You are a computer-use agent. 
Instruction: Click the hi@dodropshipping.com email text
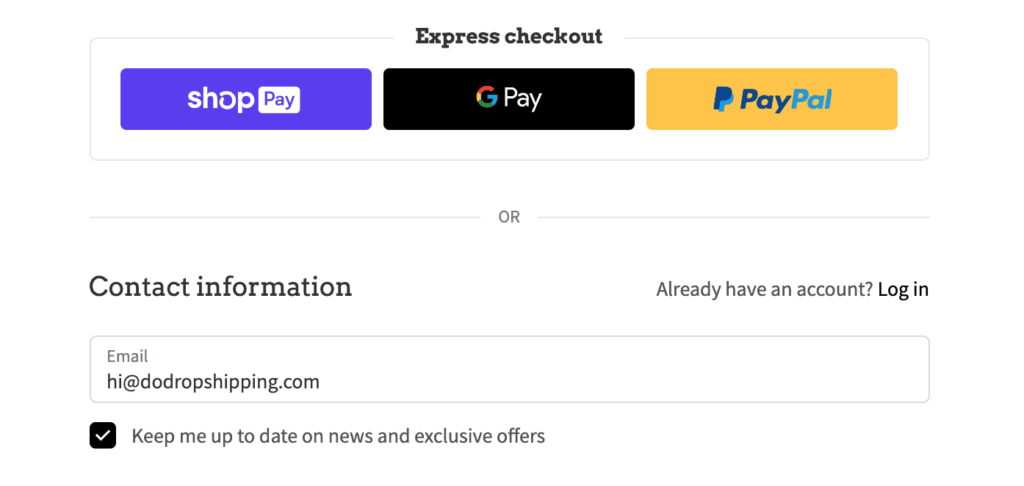(214, 381)
